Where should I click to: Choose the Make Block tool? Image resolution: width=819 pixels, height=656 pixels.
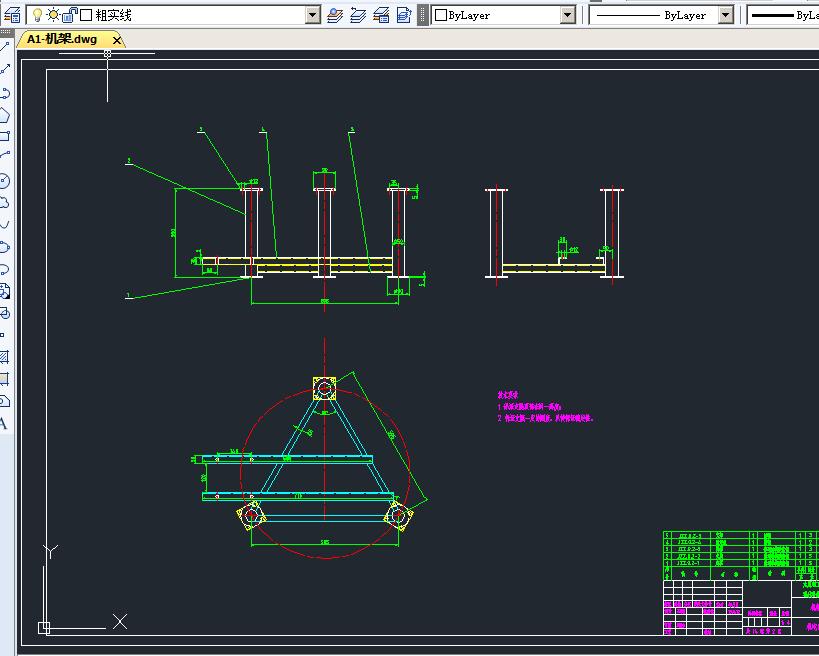(4, 313)
